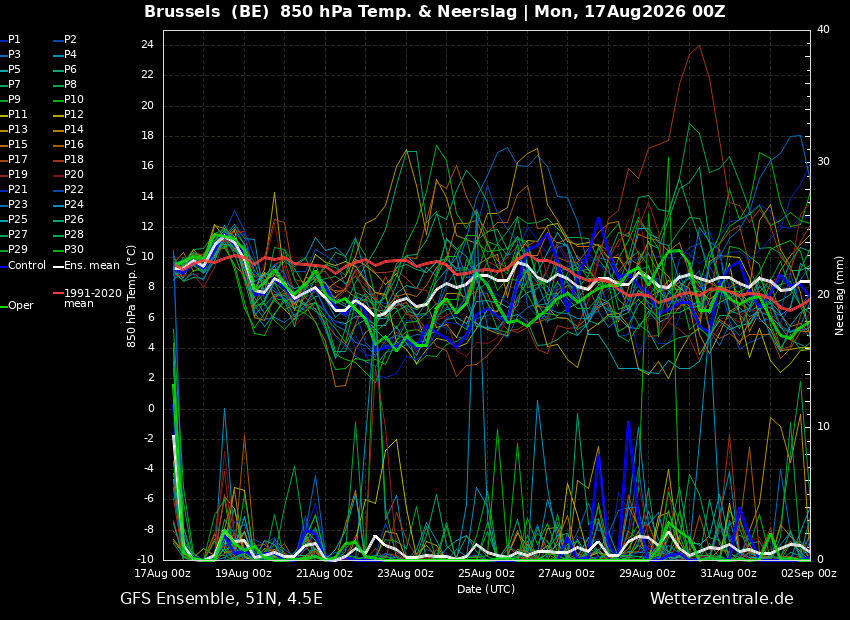The width and height of the screenshot is (850, 620).
Task: Click the P2 legend entry
Action: pyautogui.click(x=66, y=40)
